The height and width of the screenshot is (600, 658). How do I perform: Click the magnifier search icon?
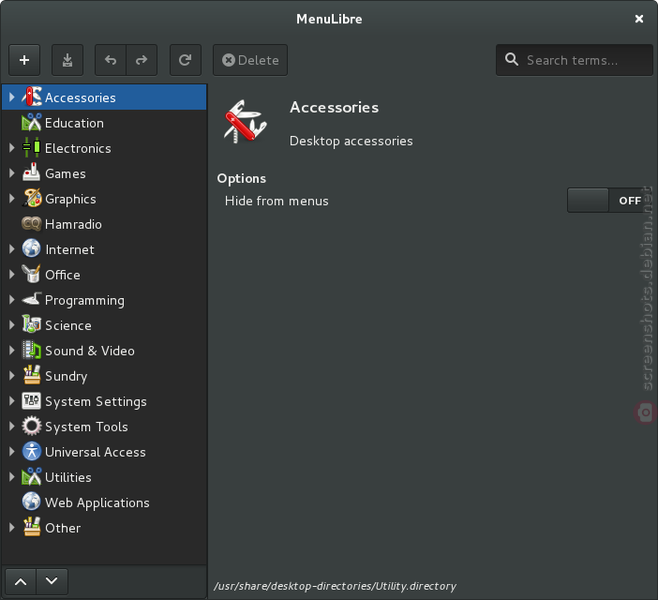[x=511, y=59]
